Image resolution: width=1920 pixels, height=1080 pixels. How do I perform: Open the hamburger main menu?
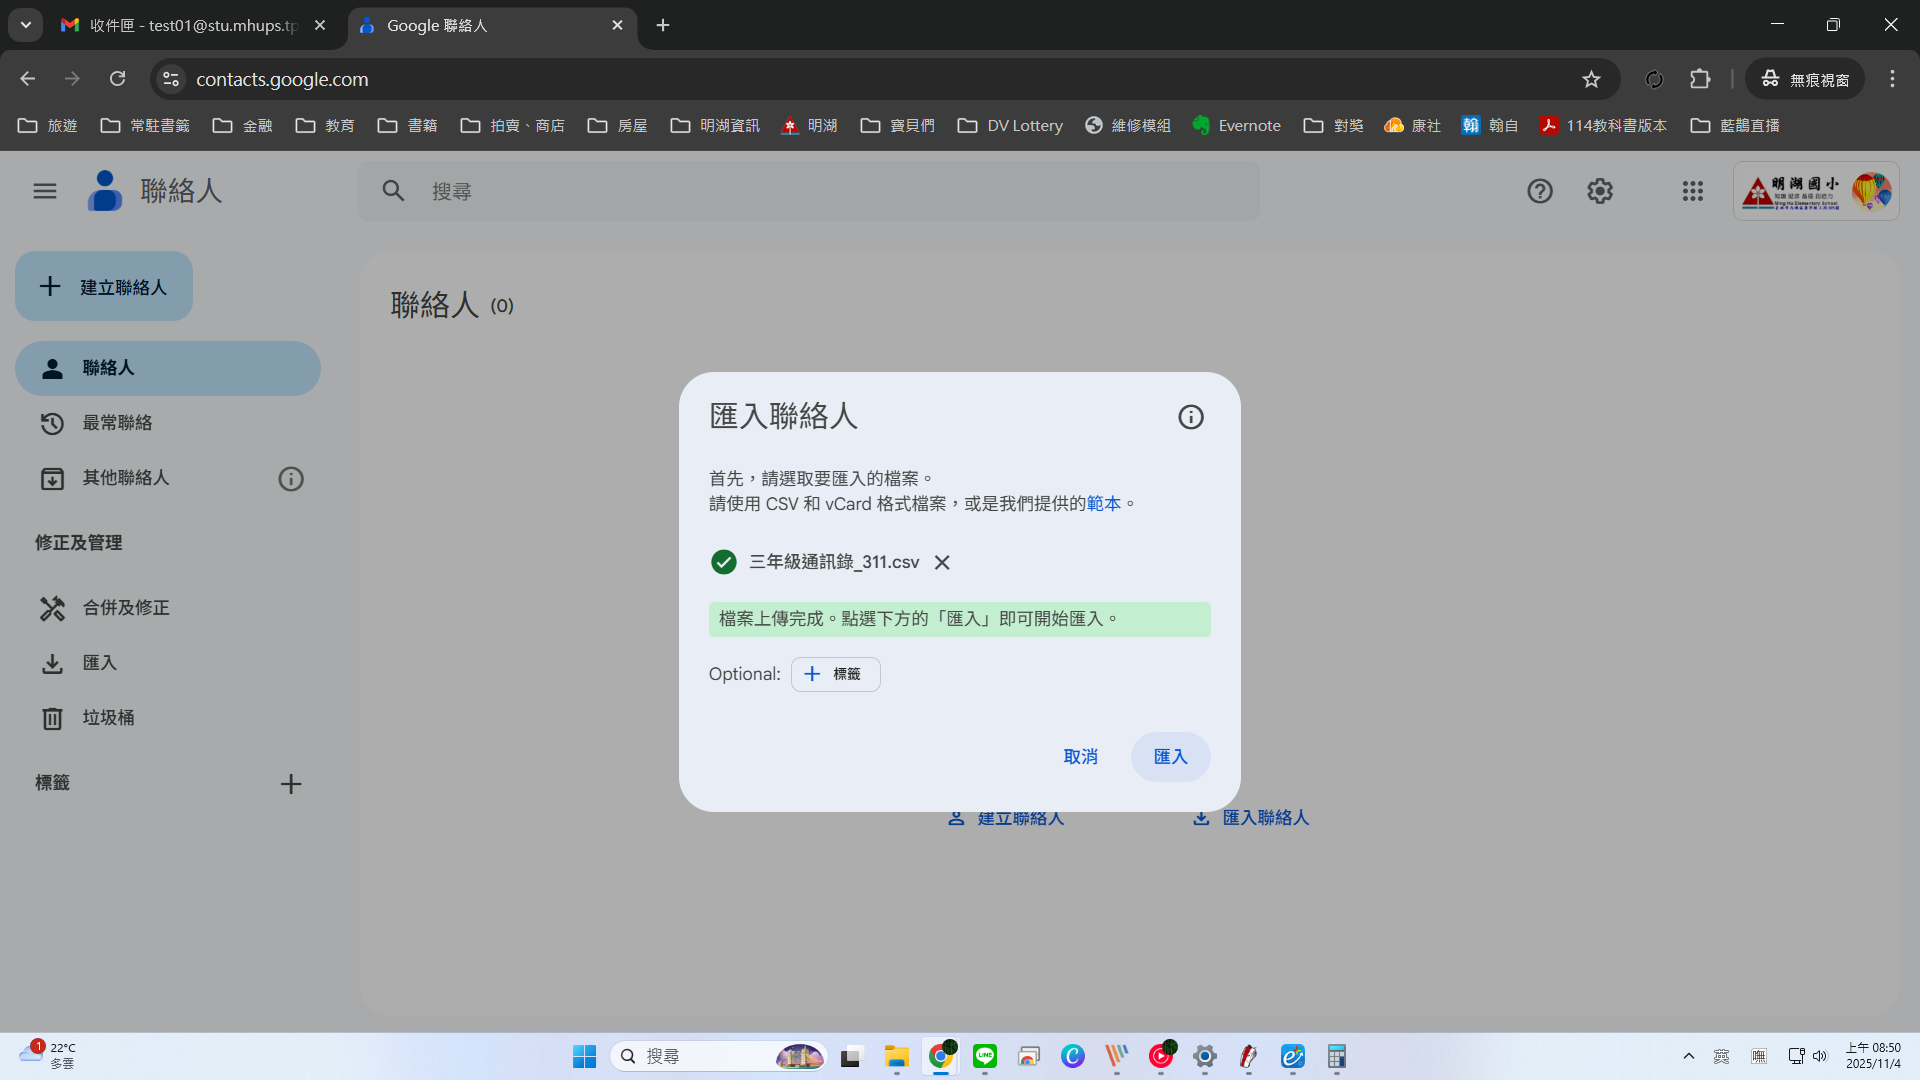pyautogui.click(x=45, y=191)
